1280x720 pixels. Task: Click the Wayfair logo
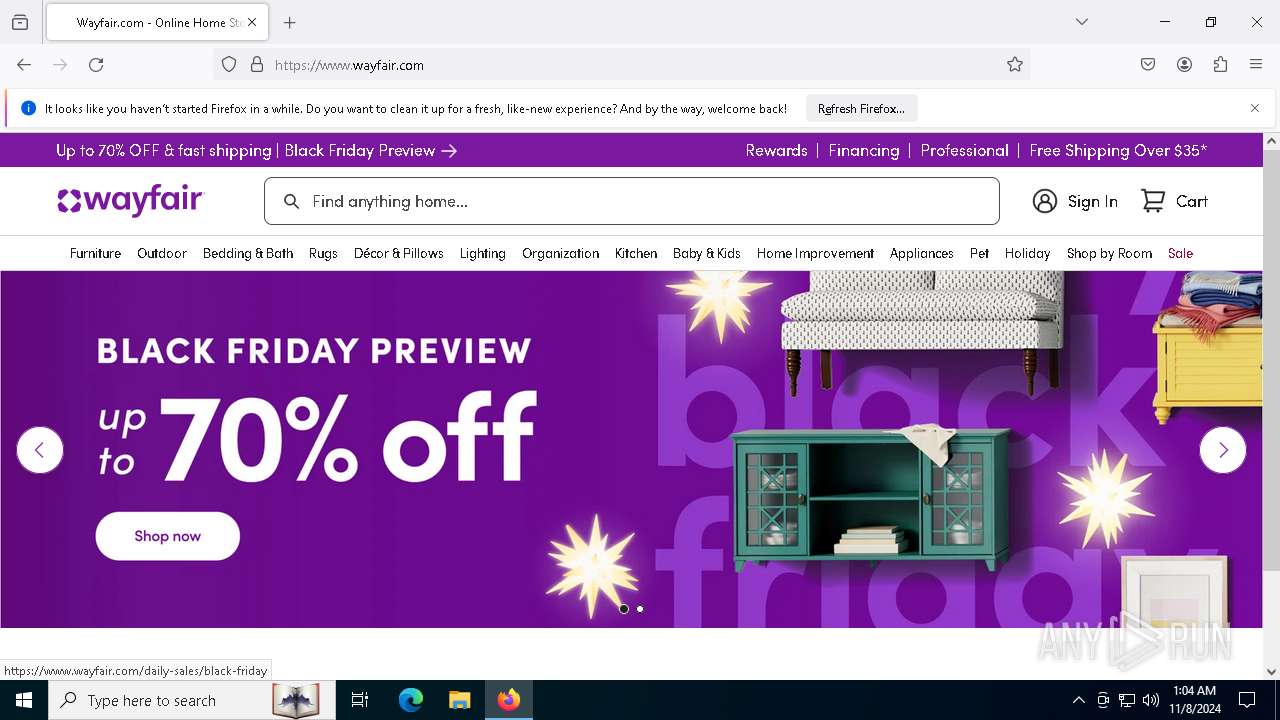[130, 201]
